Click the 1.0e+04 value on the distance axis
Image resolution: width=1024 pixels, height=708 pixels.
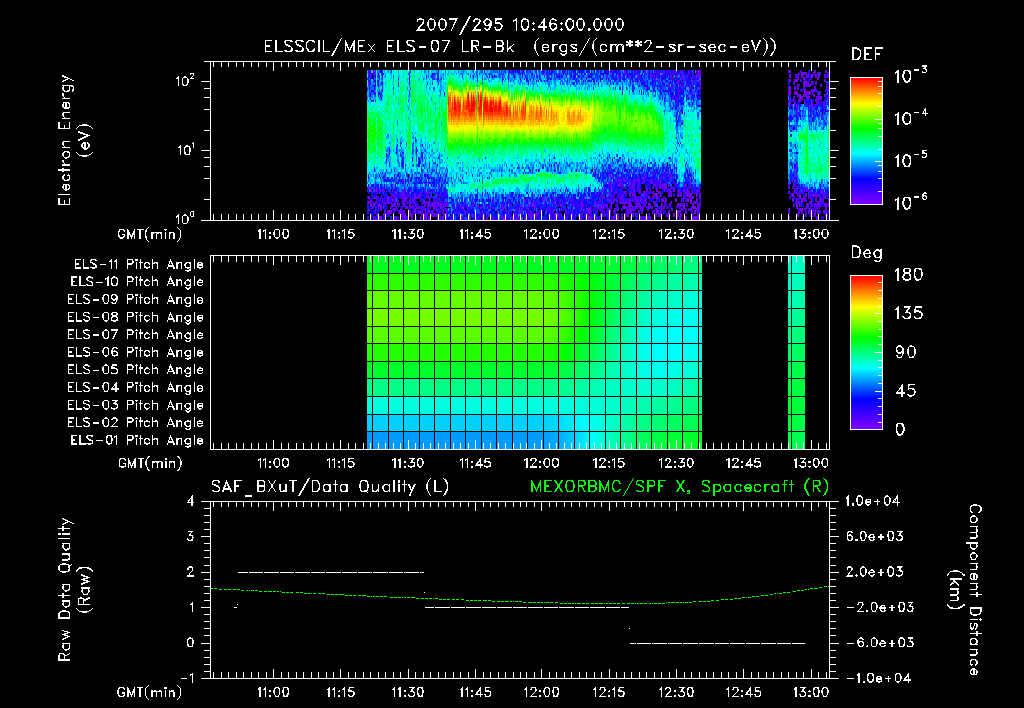pyautogui.click(x=872, y=502)
